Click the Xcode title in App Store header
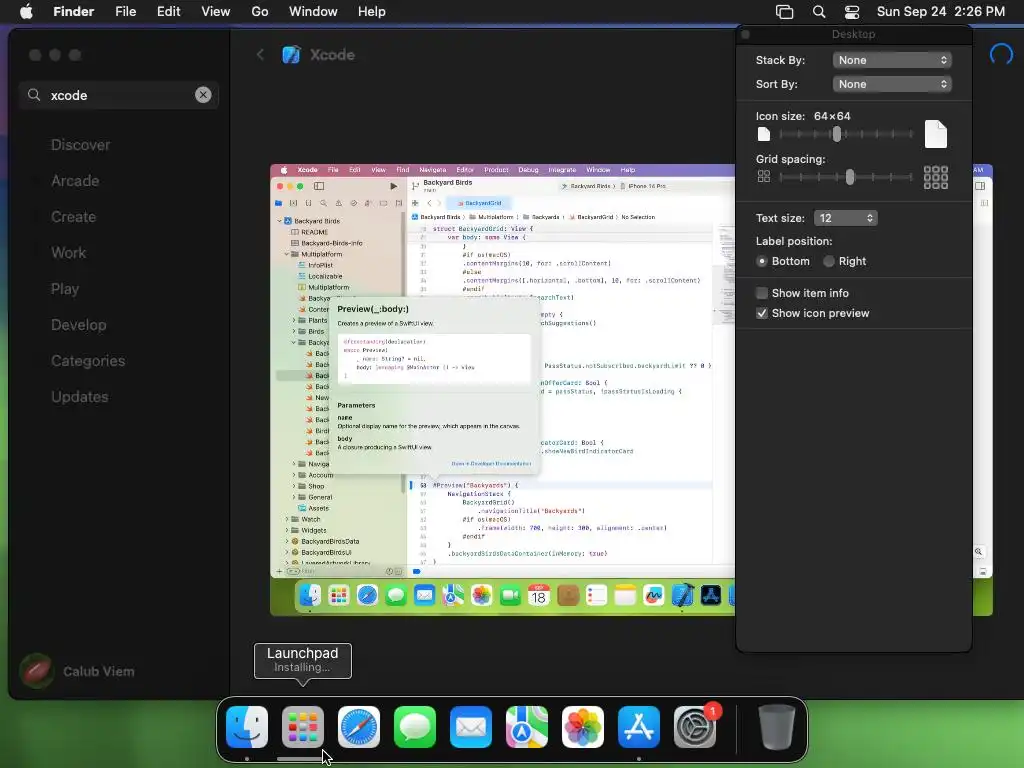Viewport: 1024px width, 768px height. coord(332,55)
